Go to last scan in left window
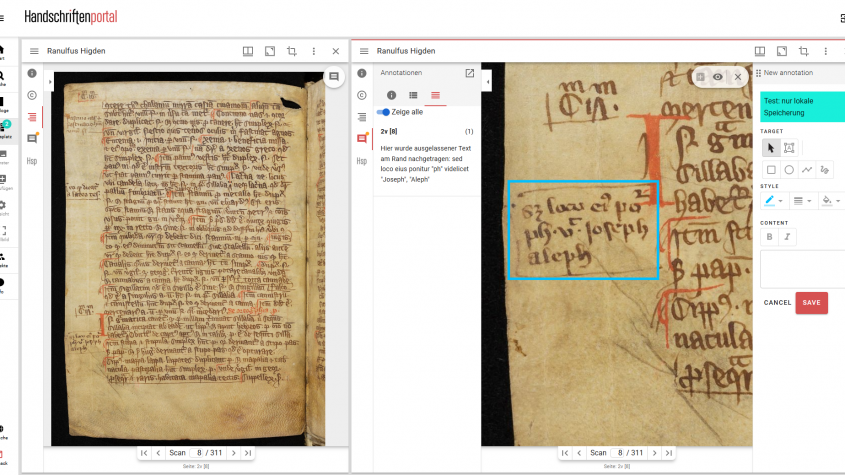This screenshot has width=845, height=475. point(248,453)
